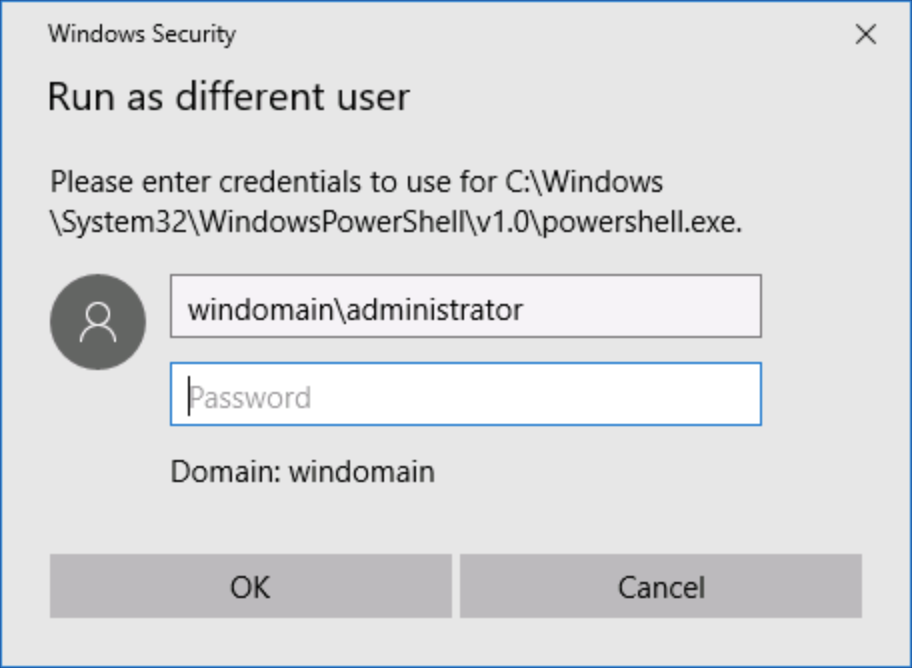Click the Domain: windomain label
Screen dimensions: 912x668
pos(302,471)
